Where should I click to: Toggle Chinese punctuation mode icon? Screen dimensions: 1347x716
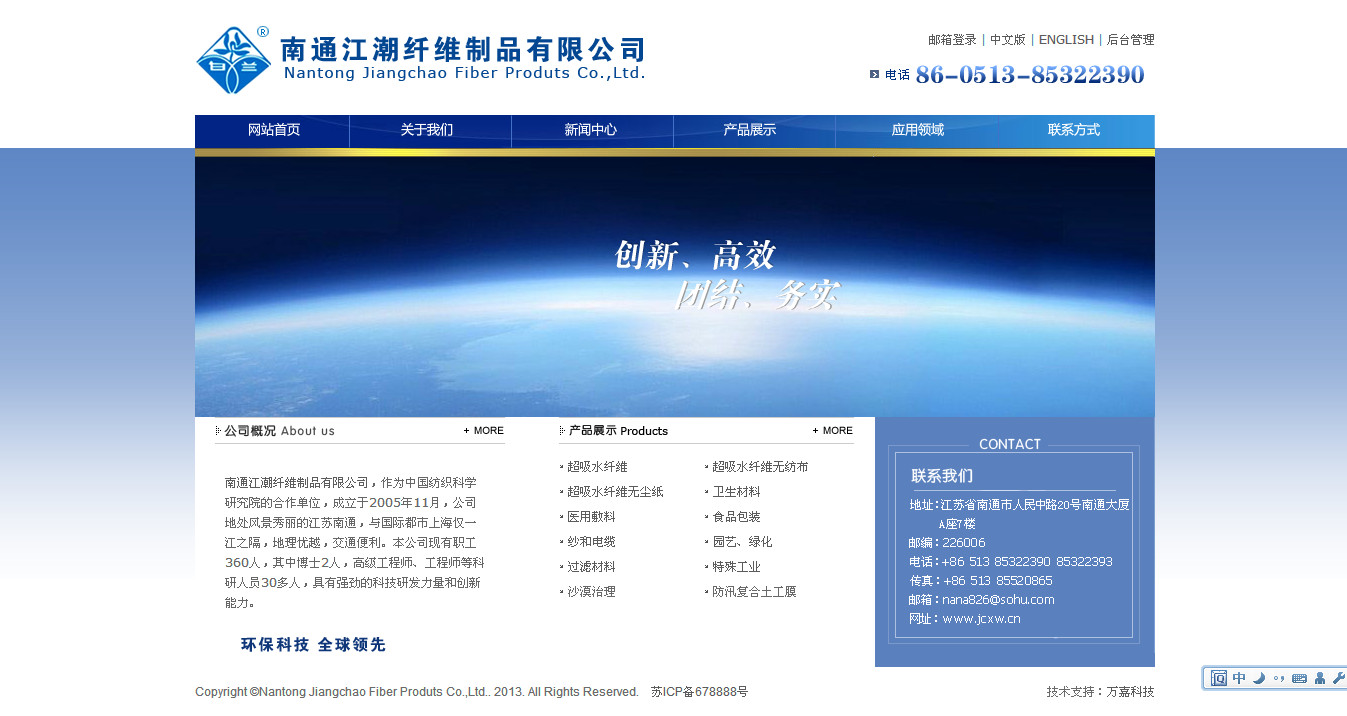pyautogui.click(x=1279, y=678)
